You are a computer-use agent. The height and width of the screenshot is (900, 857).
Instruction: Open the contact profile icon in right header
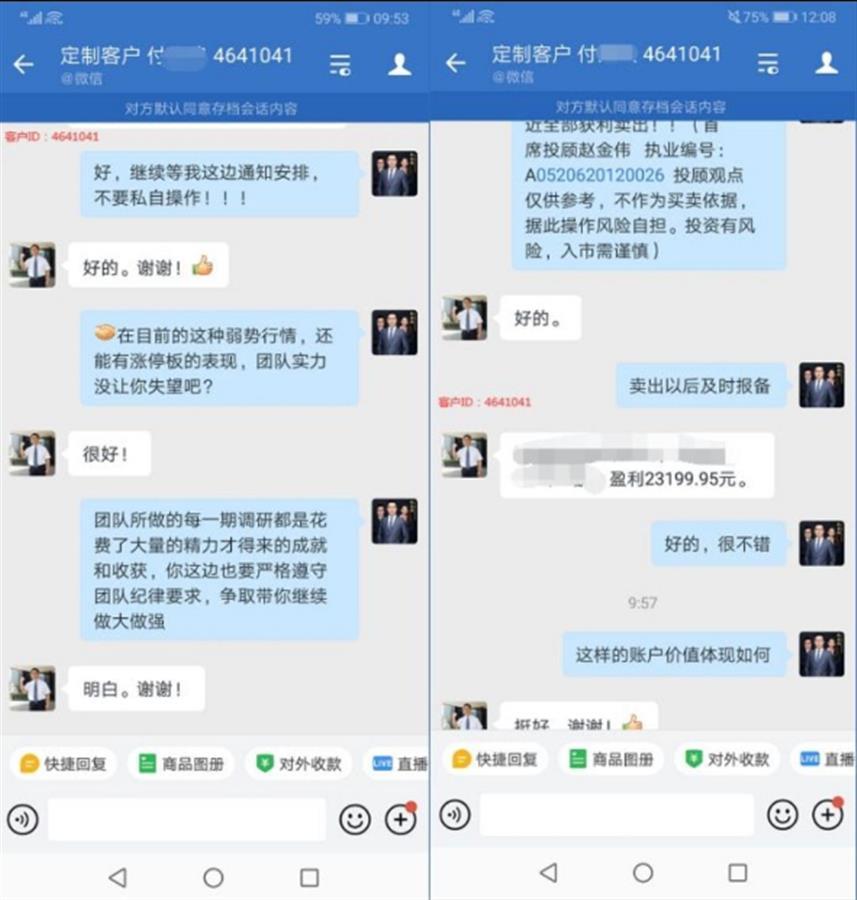pyautogui.click(x=827, y=63)
